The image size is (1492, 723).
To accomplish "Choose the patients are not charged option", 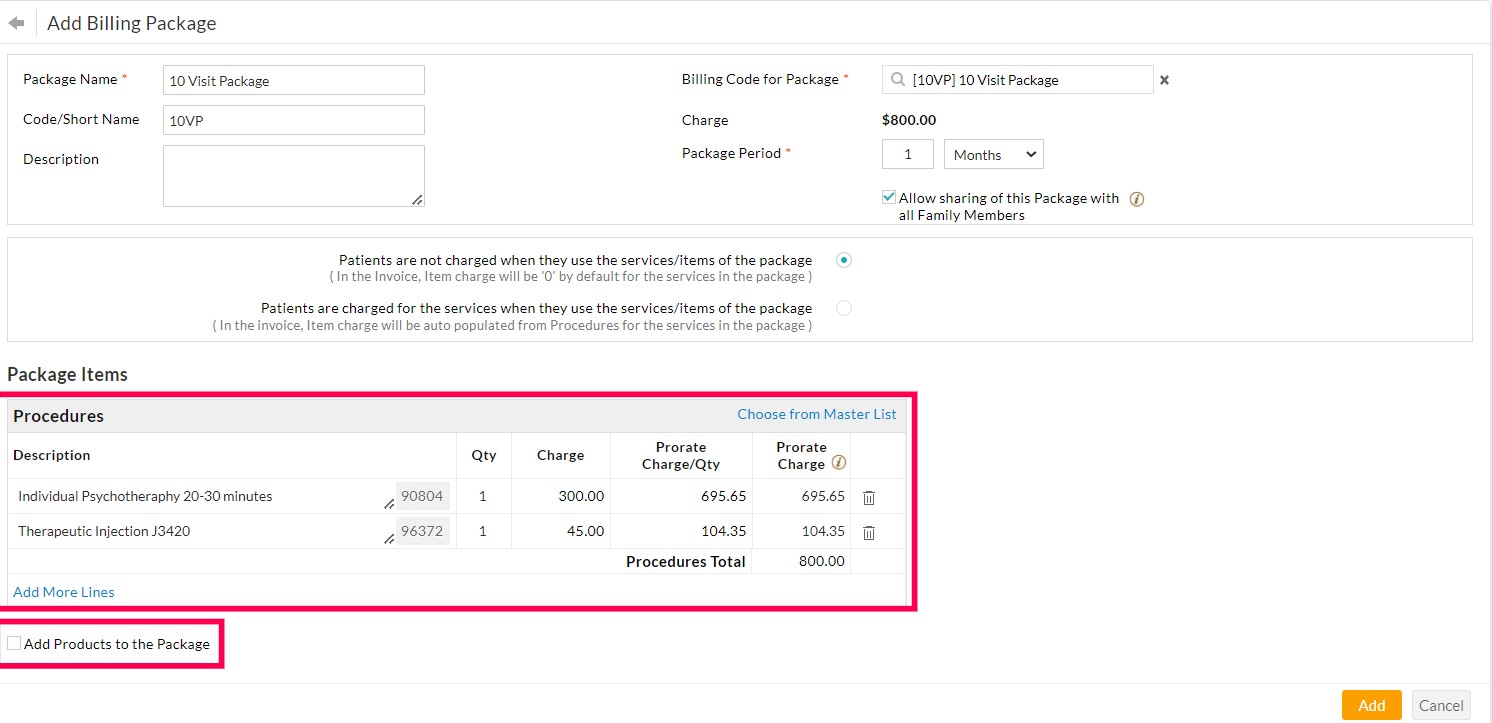I will pyautogui.click(x=843, y=259).
